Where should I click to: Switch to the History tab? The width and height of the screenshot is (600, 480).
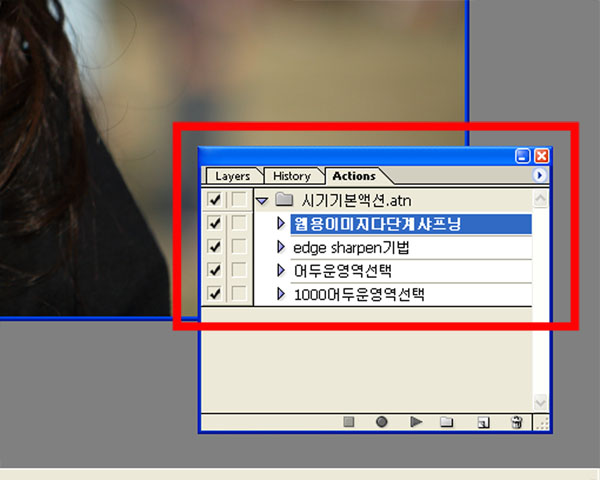coord(292,176)
